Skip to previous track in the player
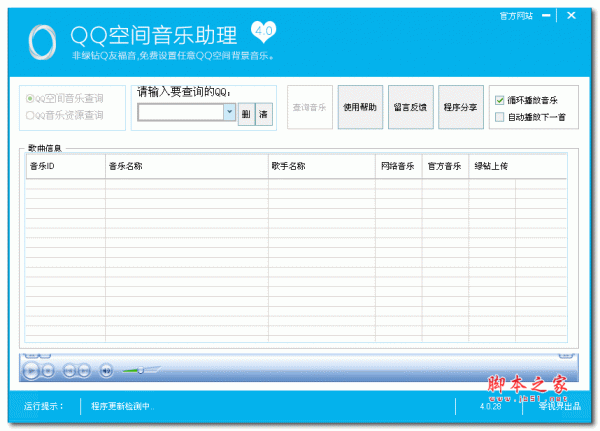Screen dimensions: 600x431 tap(69, 371)
